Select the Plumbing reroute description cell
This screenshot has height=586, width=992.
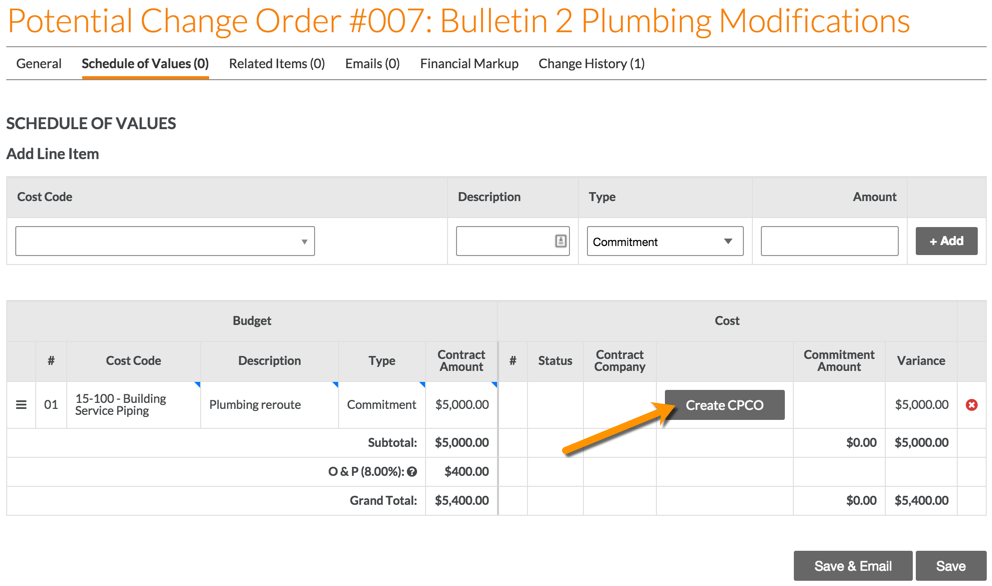coord(266,404)
